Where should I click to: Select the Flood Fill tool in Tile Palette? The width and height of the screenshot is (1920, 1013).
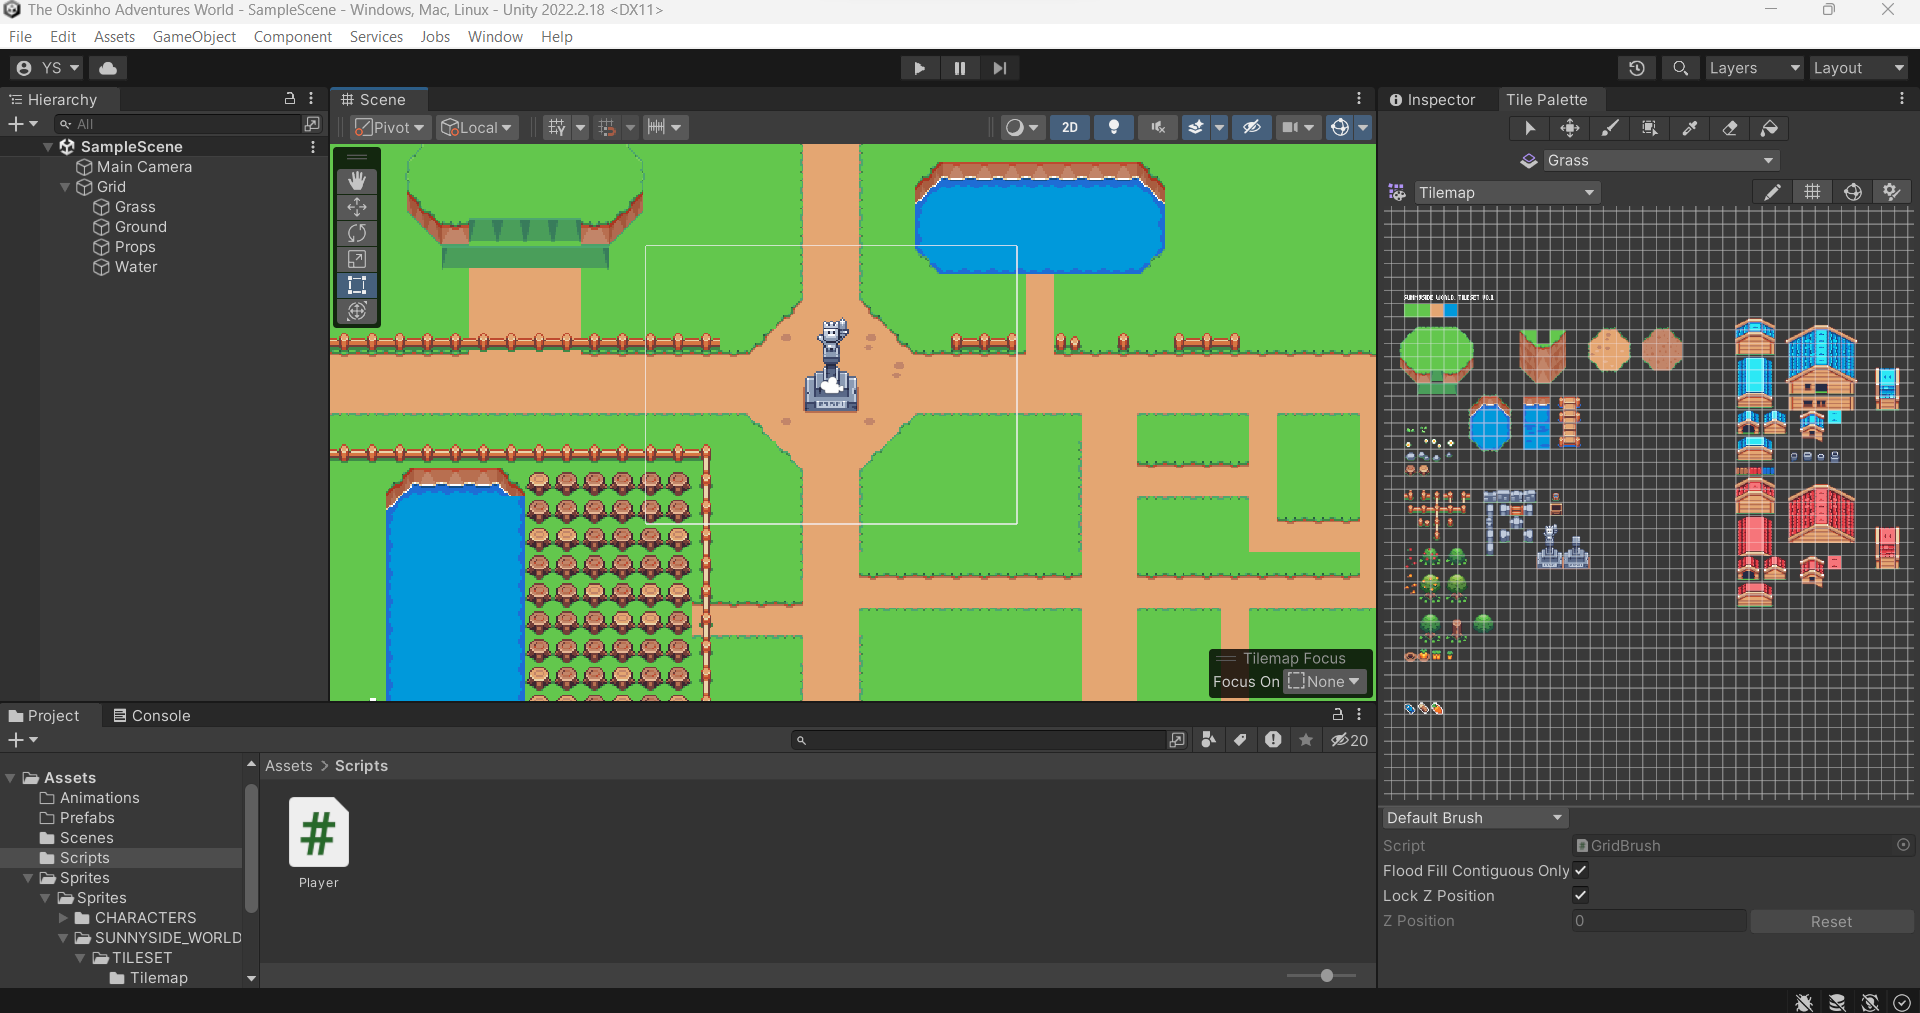[1770, 128]
